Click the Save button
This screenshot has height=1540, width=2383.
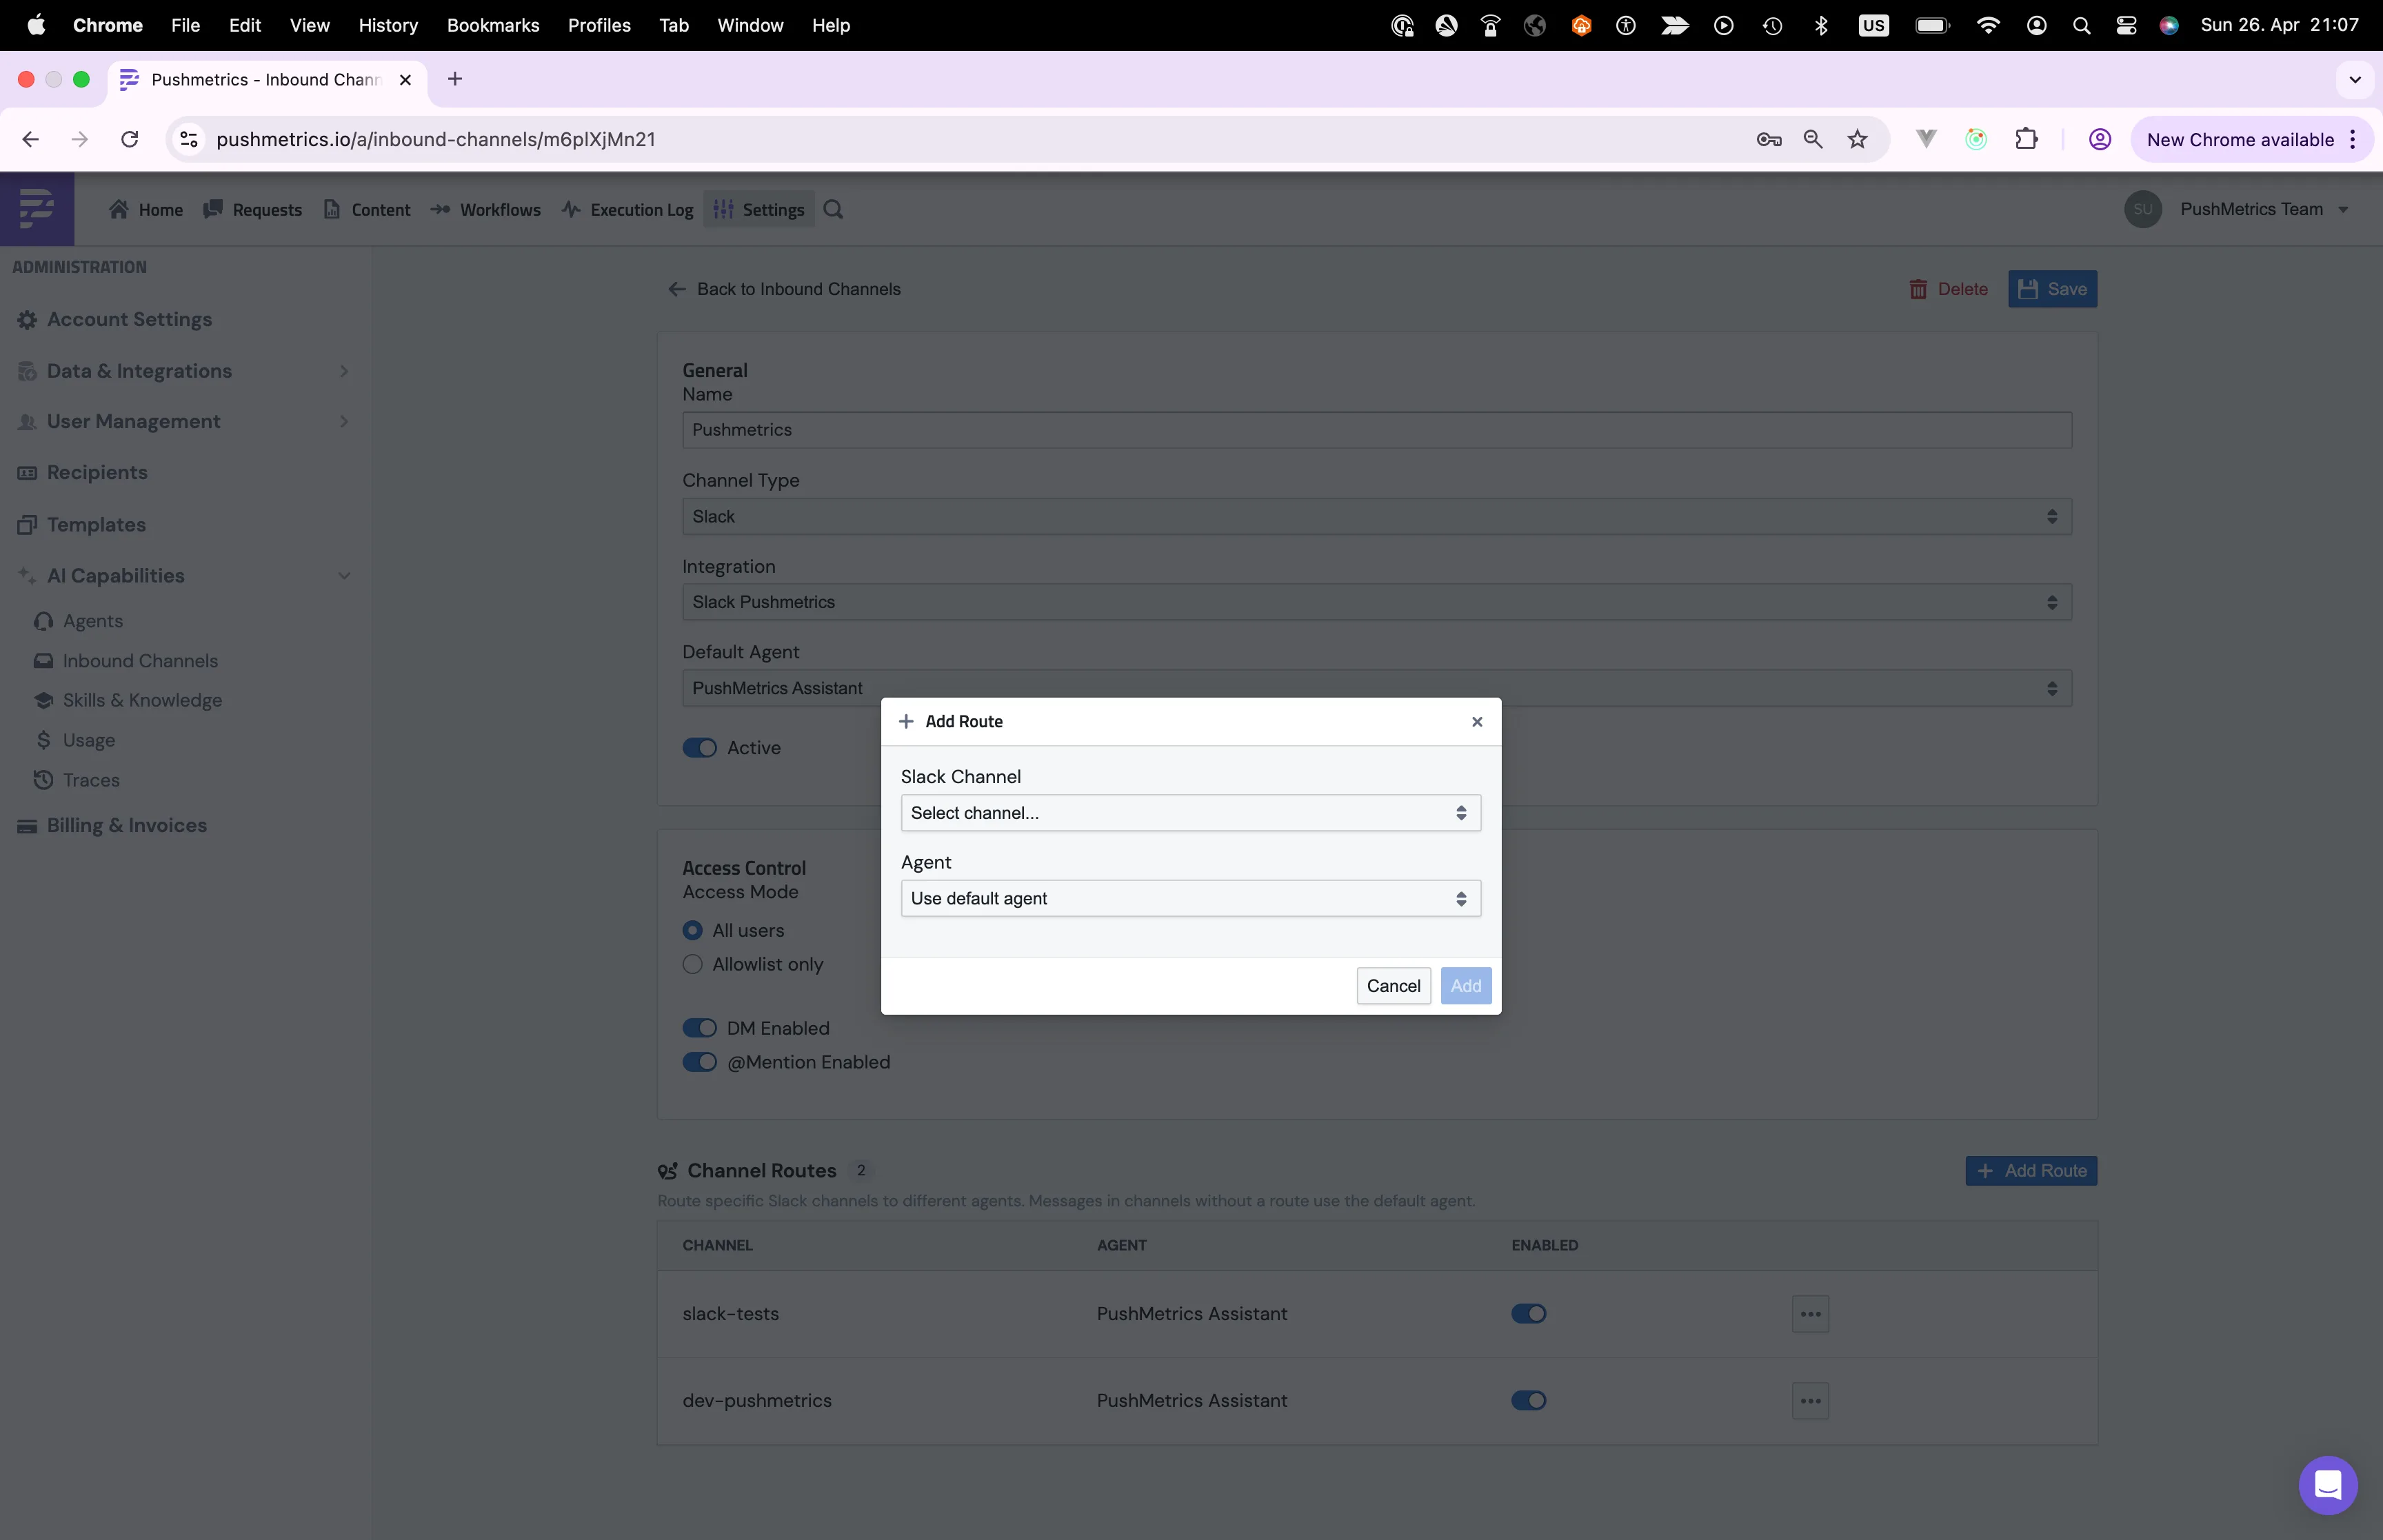[2052, 289]
